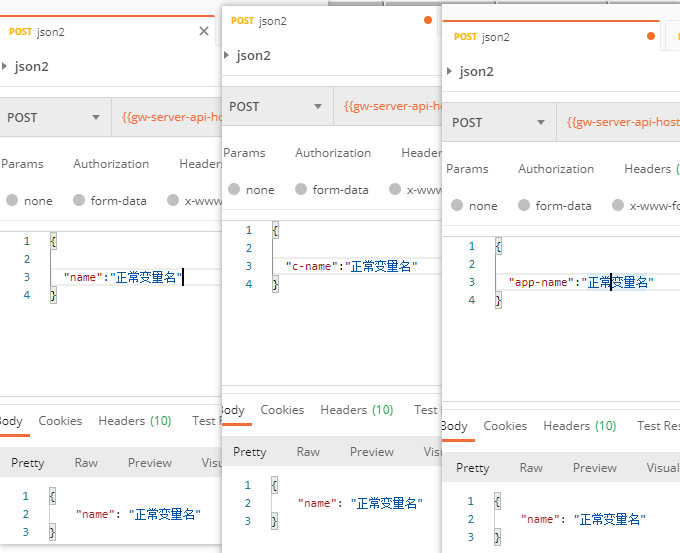Open Params tab in left window

(22, 164)
